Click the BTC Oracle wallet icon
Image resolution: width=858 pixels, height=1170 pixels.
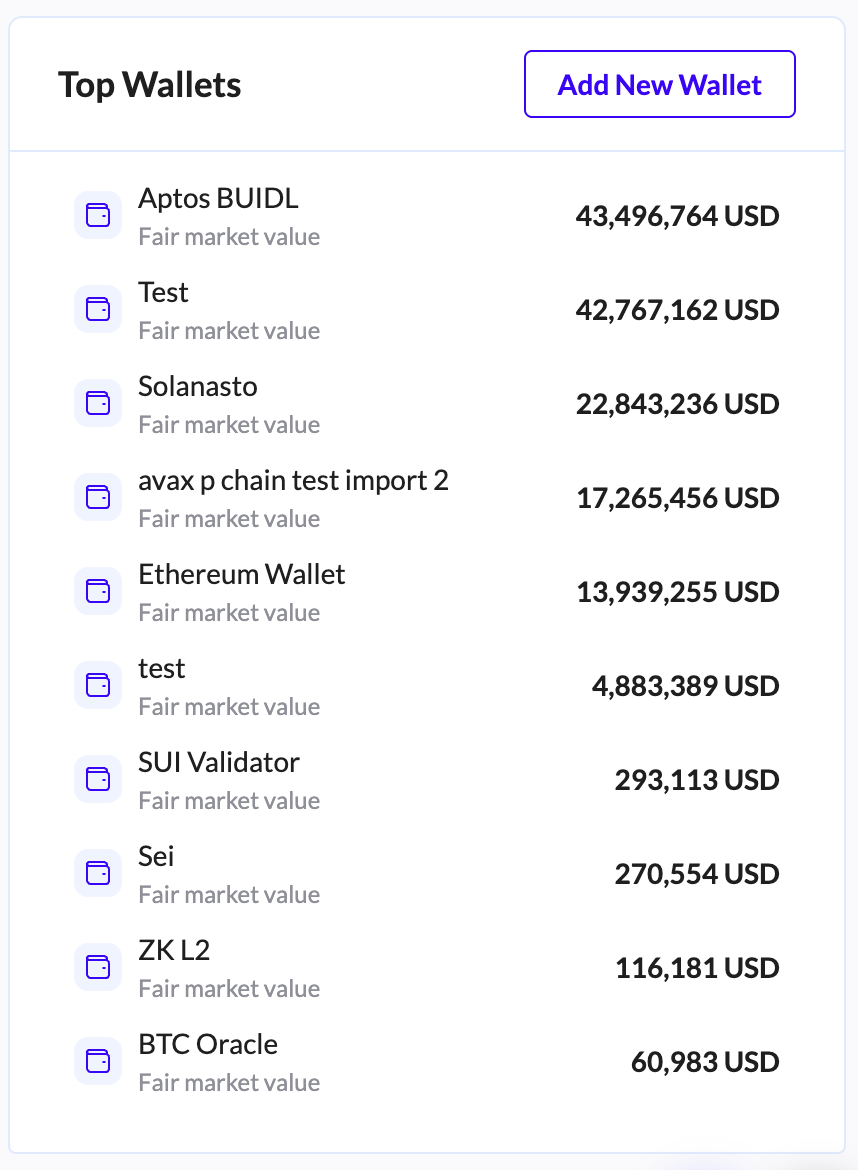98,1062
